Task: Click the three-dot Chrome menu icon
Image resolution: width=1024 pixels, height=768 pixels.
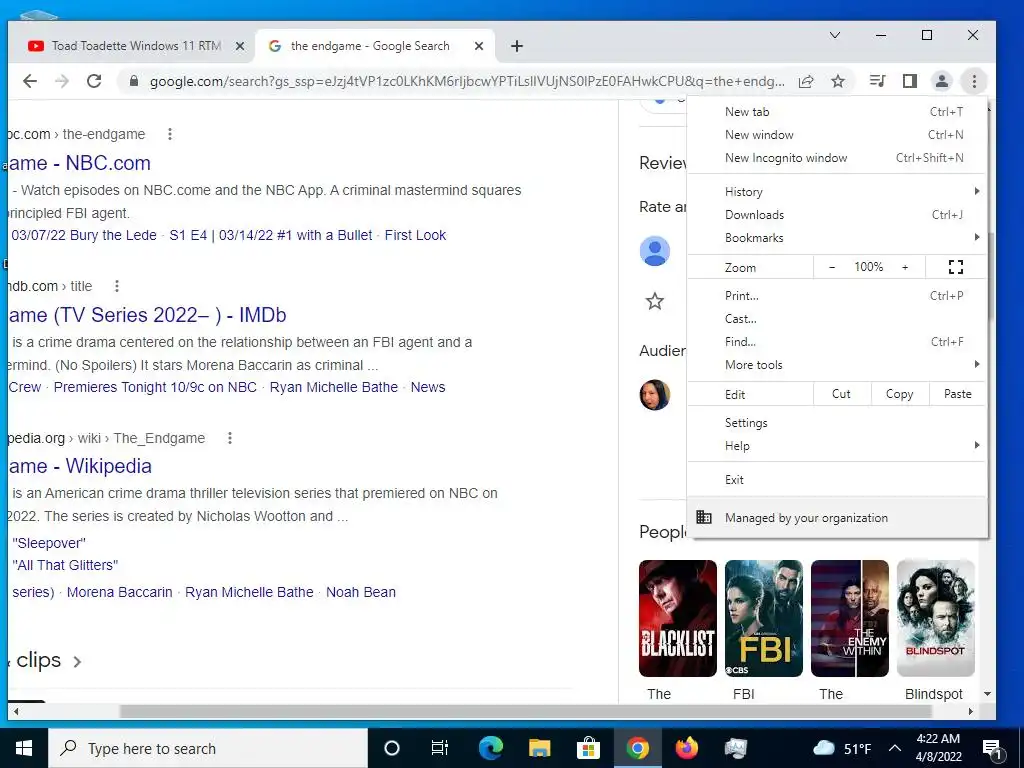Action: (x=974, y=81)
